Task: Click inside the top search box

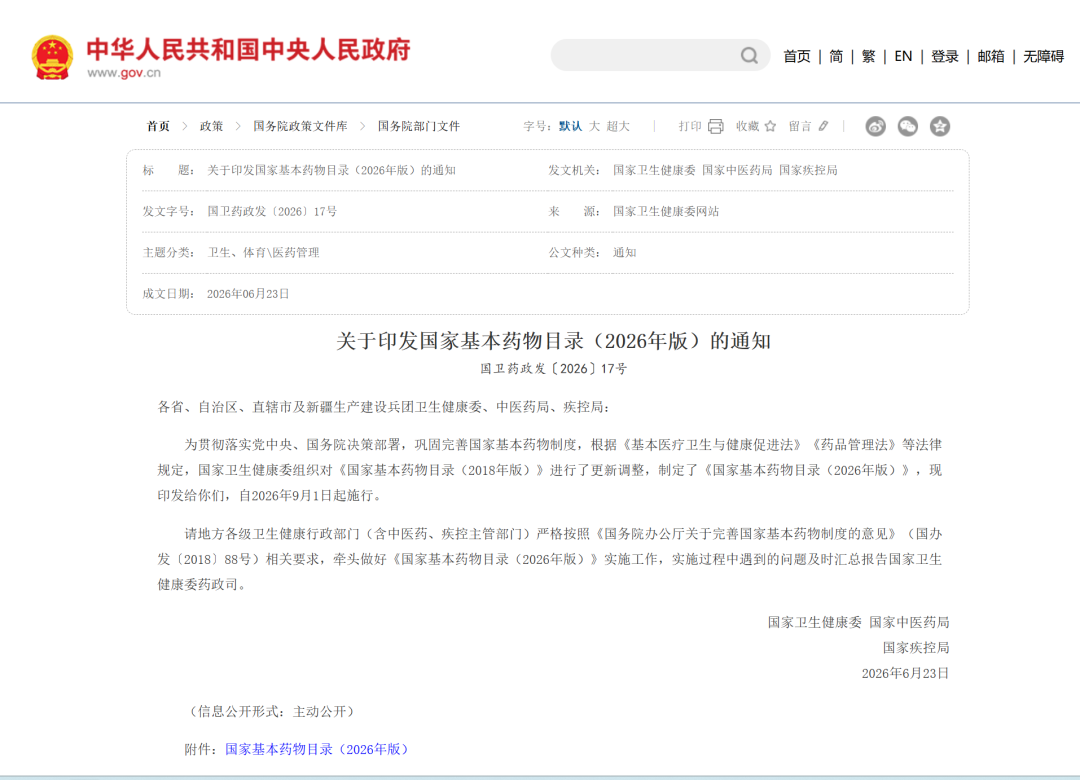Action: pos(645,55)
